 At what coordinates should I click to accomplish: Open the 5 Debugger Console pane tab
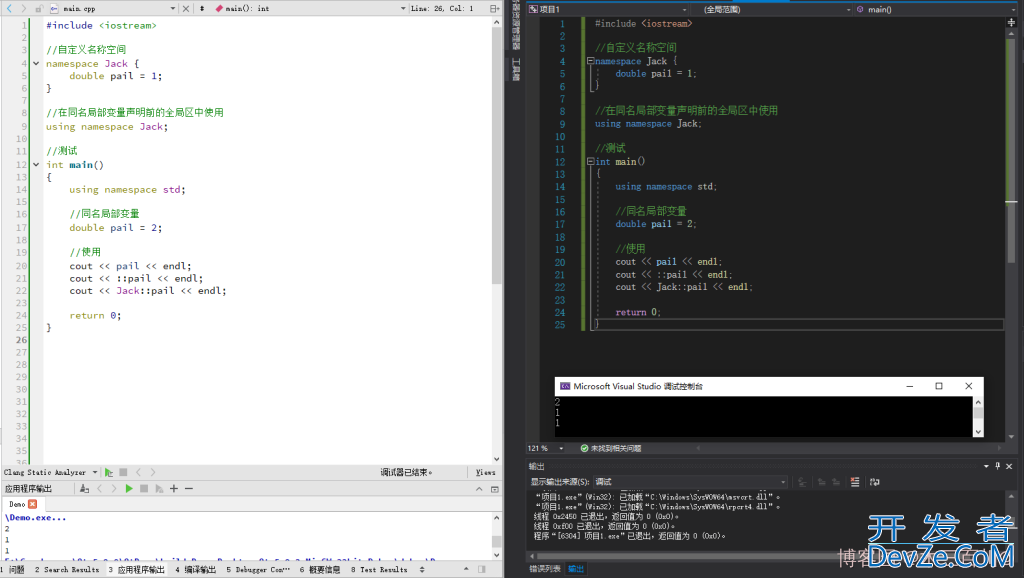[x=258, y=570]
